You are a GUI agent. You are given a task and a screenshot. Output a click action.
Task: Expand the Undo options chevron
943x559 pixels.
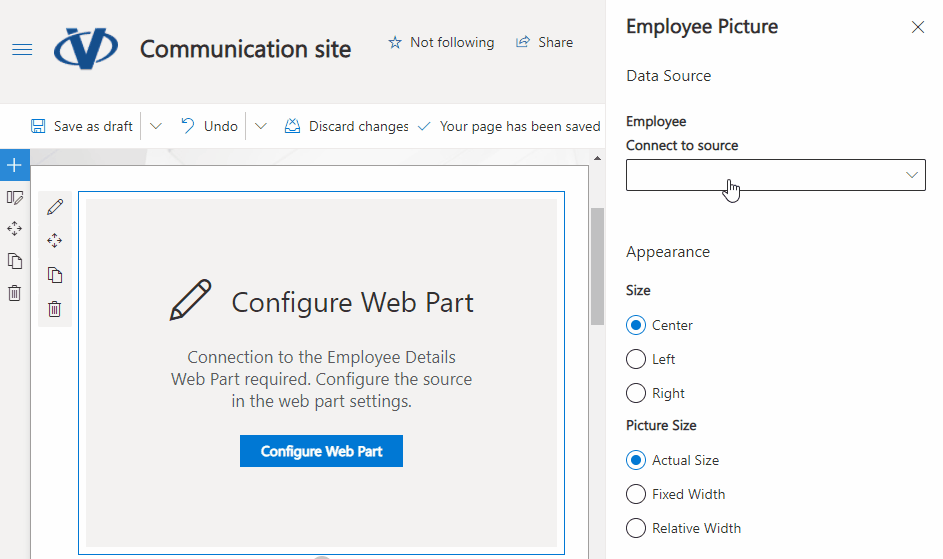[260, 126]
